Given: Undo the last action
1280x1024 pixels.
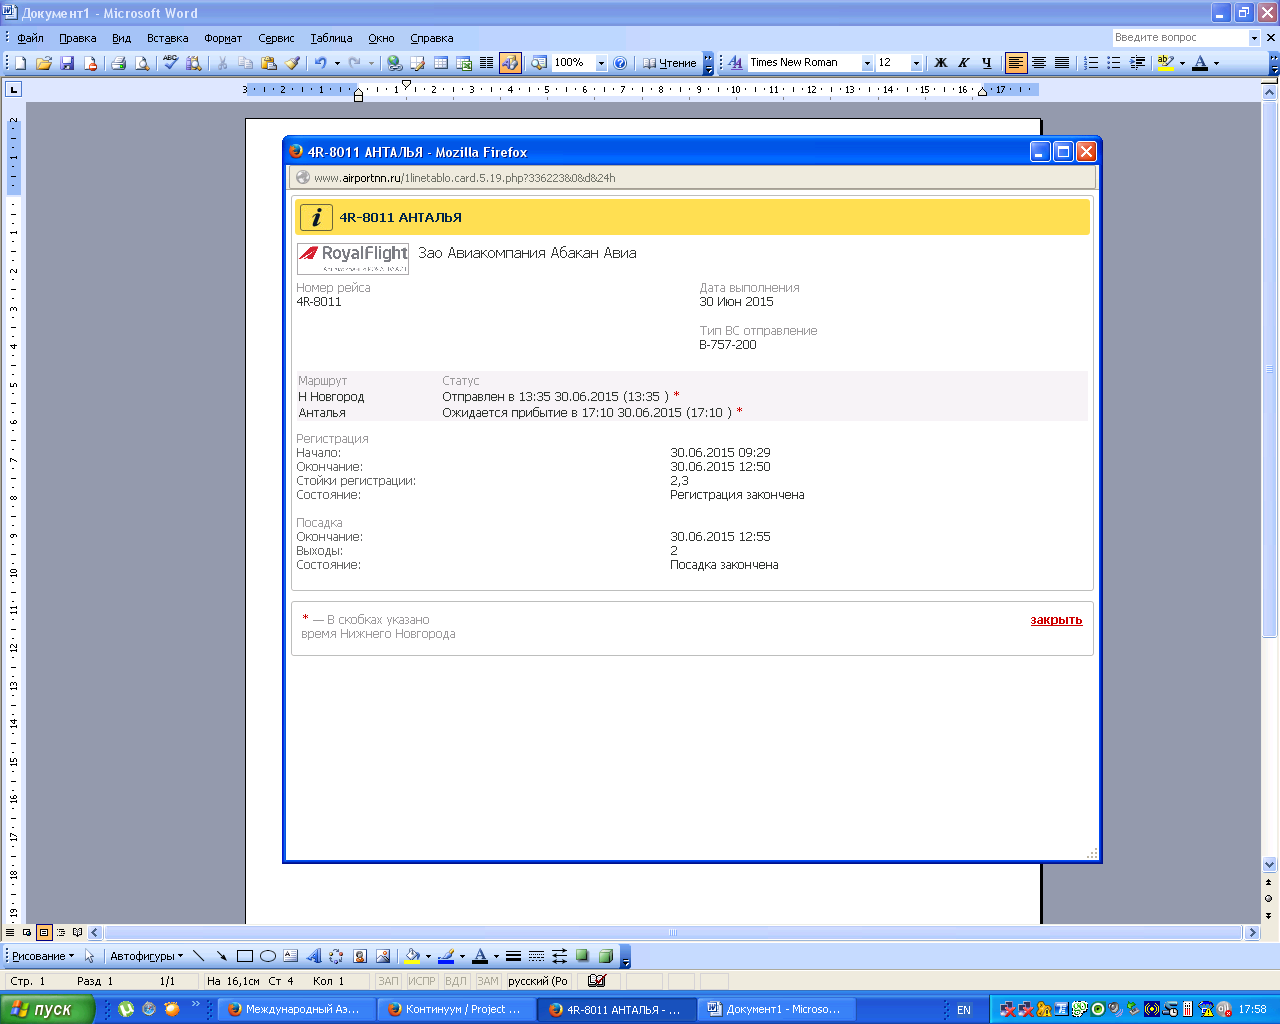Looking at the screenshot, I should 320,63.
